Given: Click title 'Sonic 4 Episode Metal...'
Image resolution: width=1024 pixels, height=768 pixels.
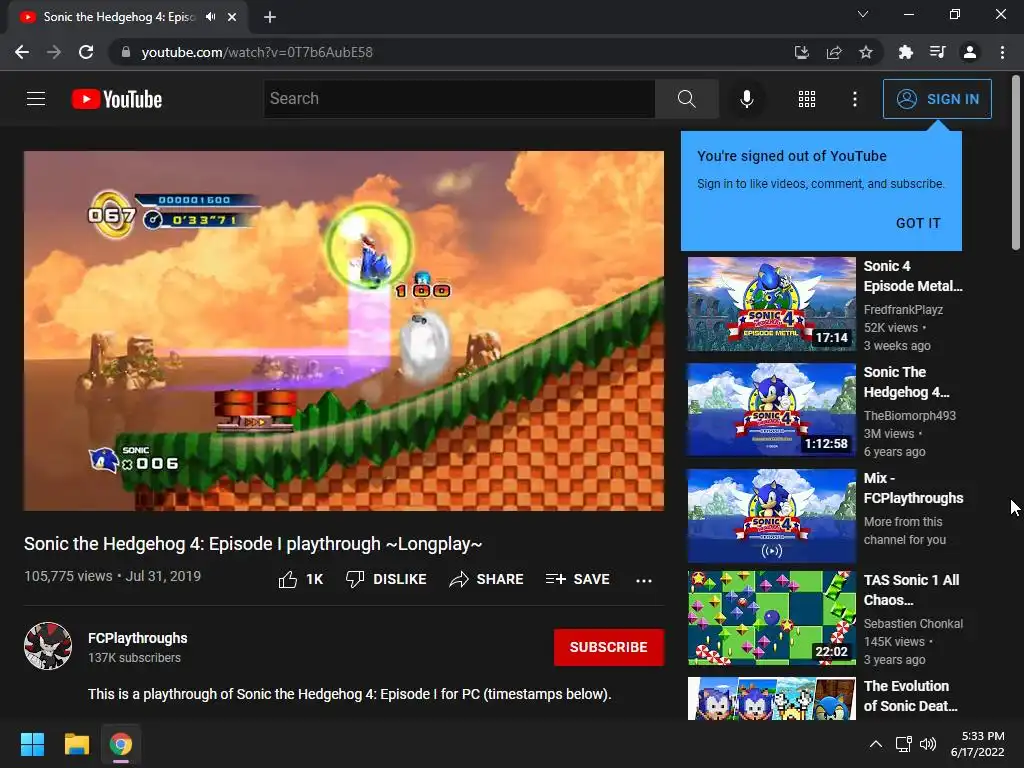Looking at the screenshot, I should coord(913,276).
